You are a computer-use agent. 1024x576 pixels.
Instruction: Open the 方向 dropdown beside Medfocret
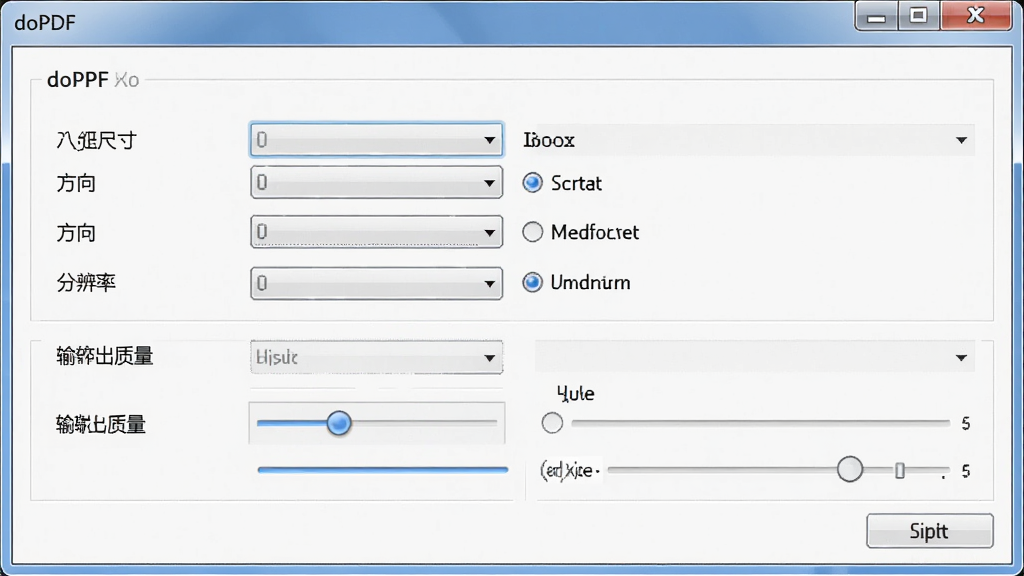(376, 232)
